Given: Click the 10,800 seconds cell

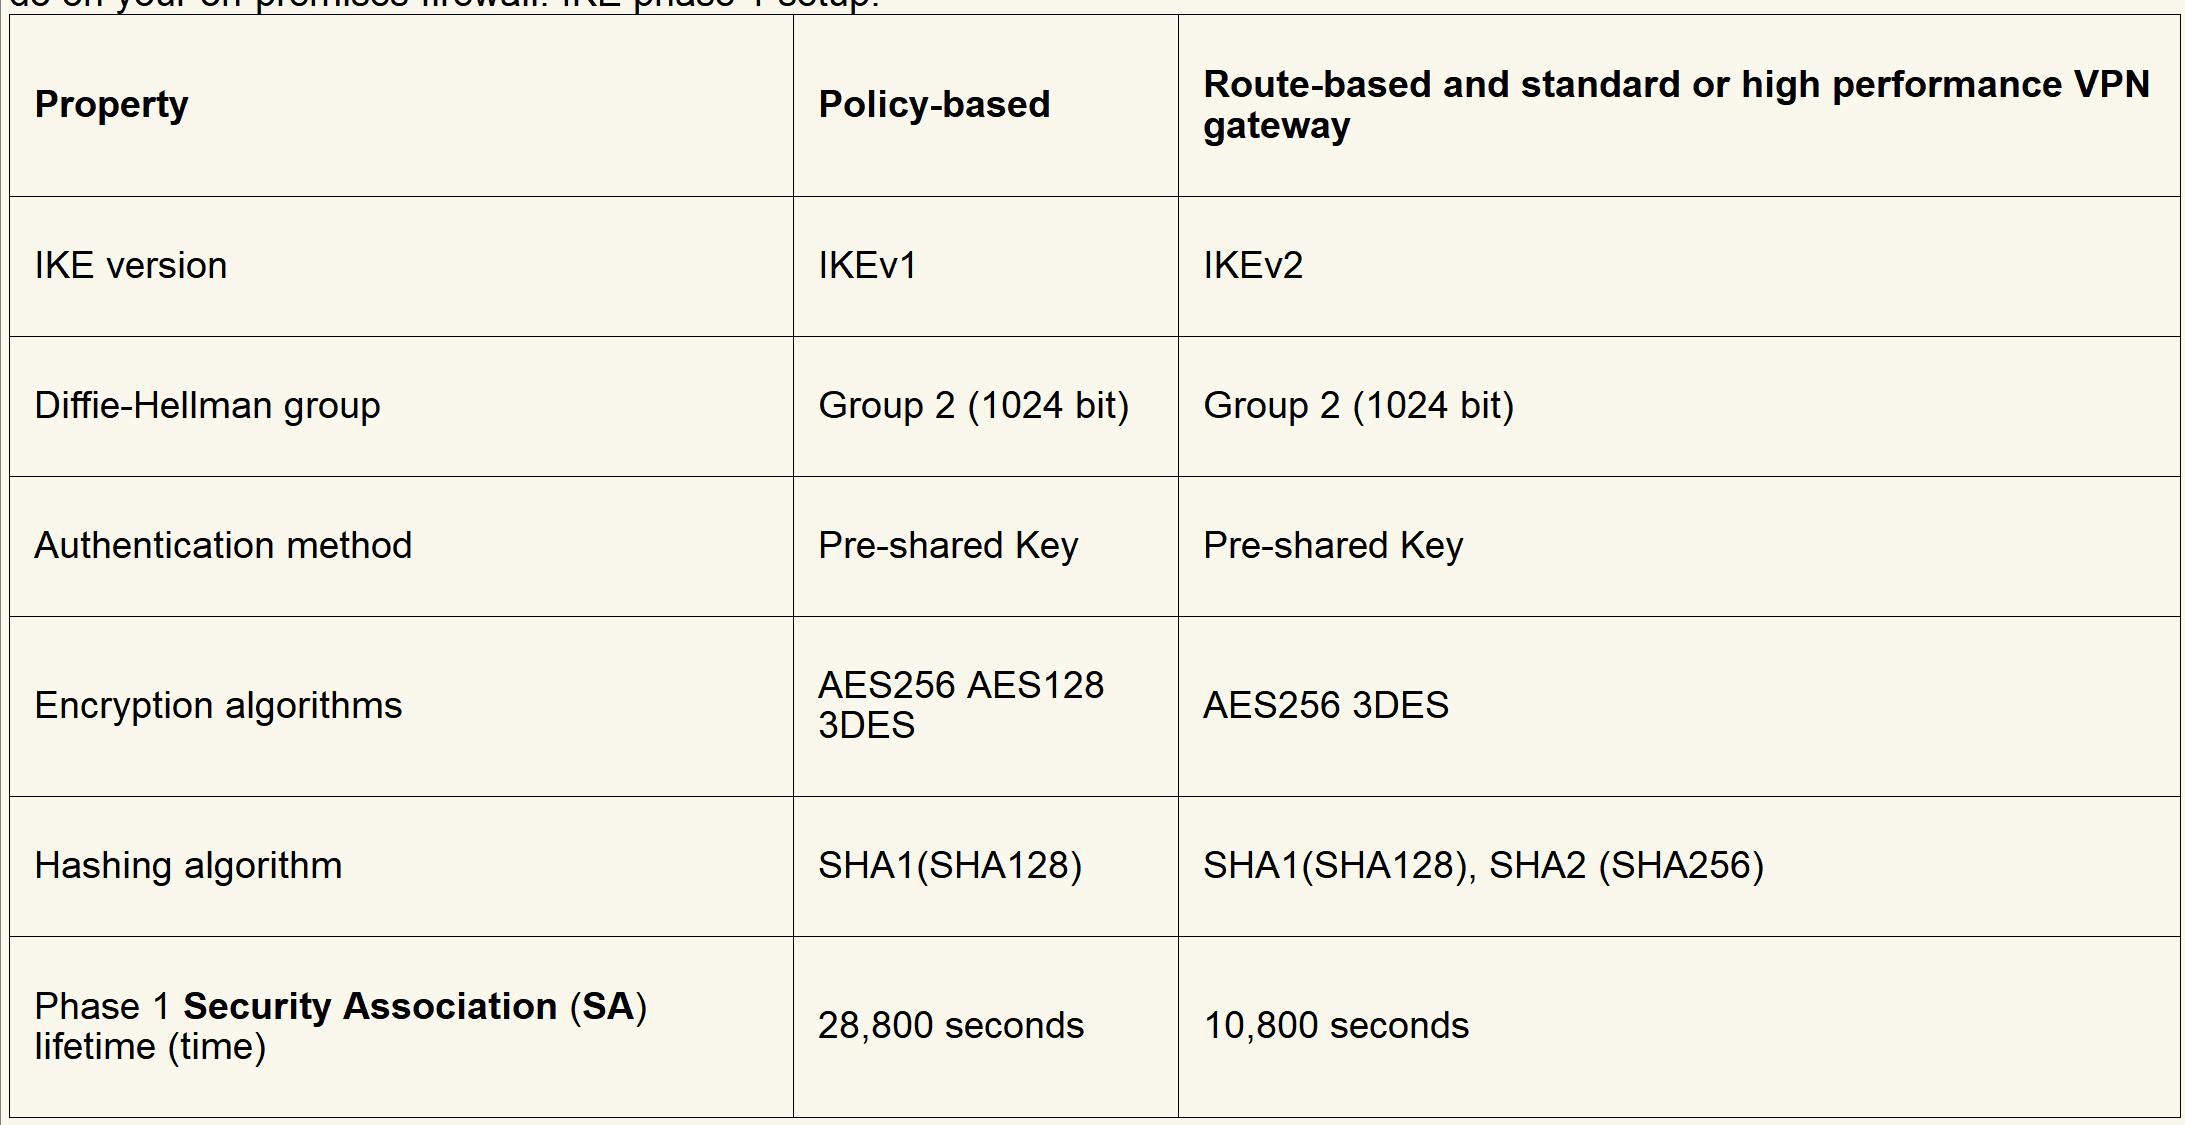Looking at the screenshot, I should click(1336, 1026).
